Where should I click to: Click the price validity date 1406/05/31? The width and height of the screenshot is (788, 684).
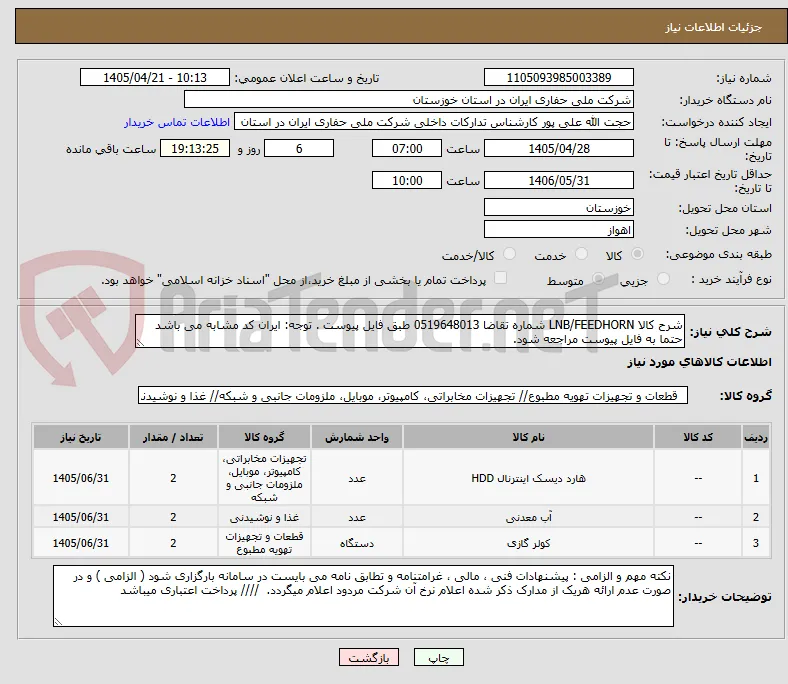558,180
